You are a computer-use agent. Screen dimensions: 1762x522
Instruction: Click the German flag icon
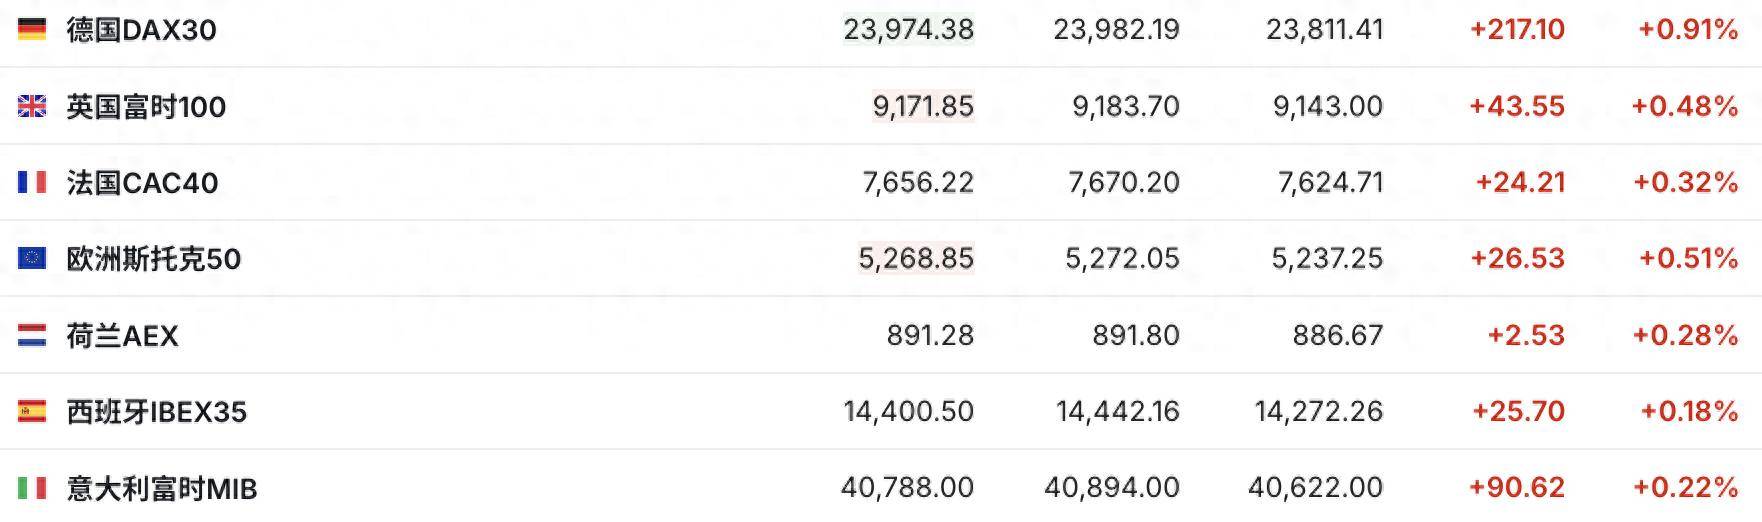coord(32,30)
